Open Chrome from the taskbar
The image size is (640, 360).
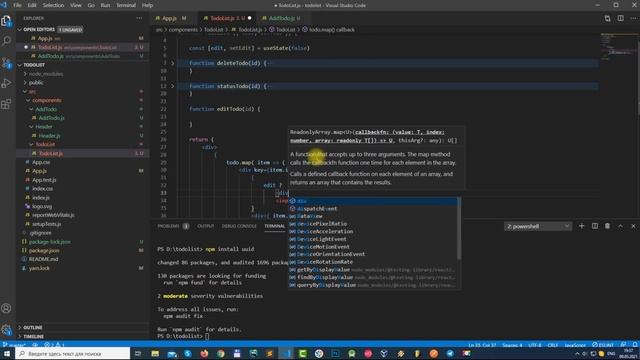point(221,353)
